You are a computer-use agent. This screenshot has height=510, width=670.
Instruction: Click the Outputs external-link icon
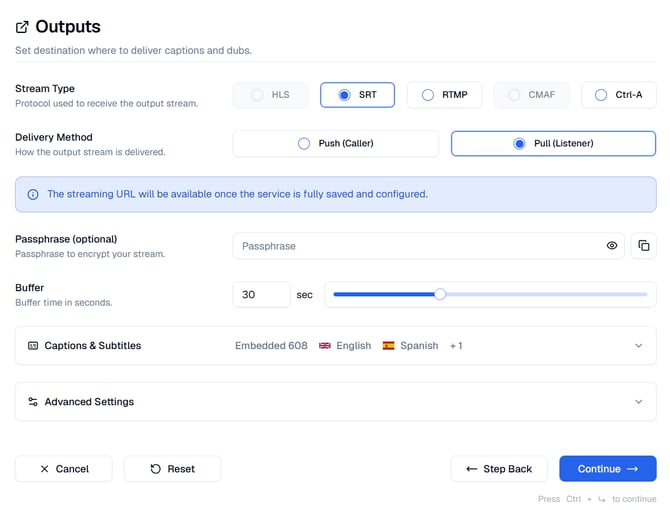[22, 27]
